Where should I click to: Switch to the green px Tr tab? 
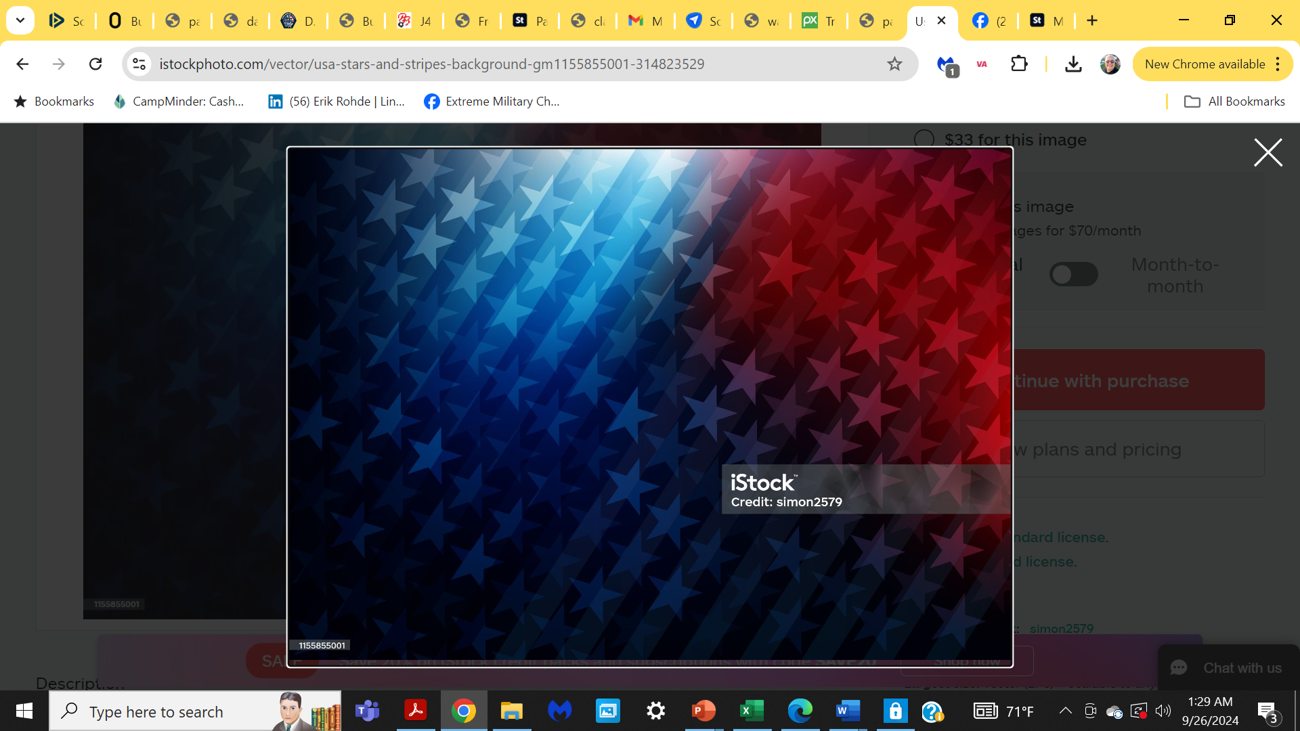(x=818, y=20)
